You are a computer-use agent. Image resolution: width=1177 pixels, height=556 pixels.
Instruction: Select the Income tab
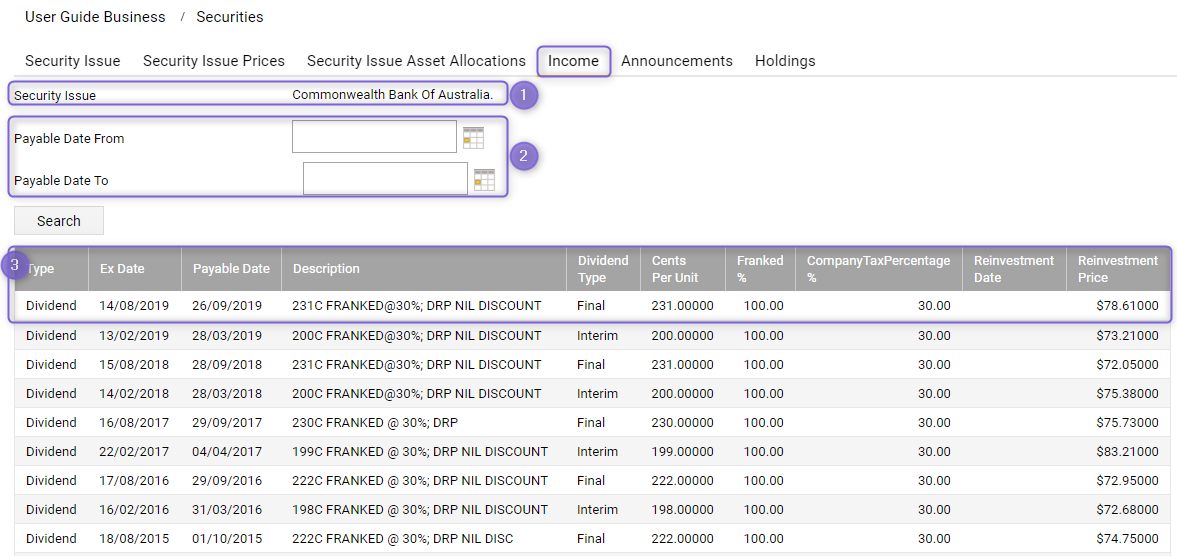tap(573, 61)
